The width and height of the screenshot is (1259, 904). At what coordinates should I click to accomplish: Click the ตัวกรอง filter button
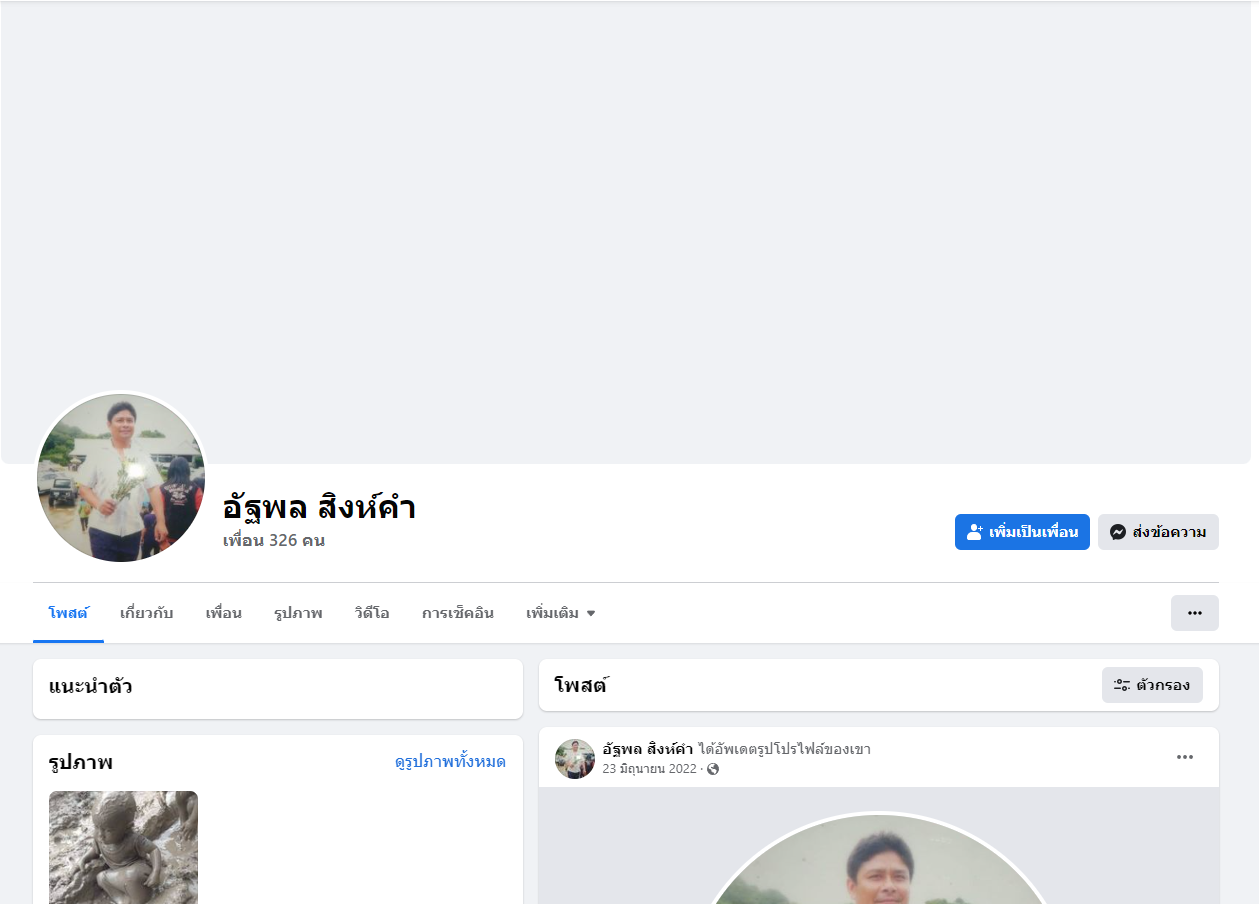(1152, 685)
